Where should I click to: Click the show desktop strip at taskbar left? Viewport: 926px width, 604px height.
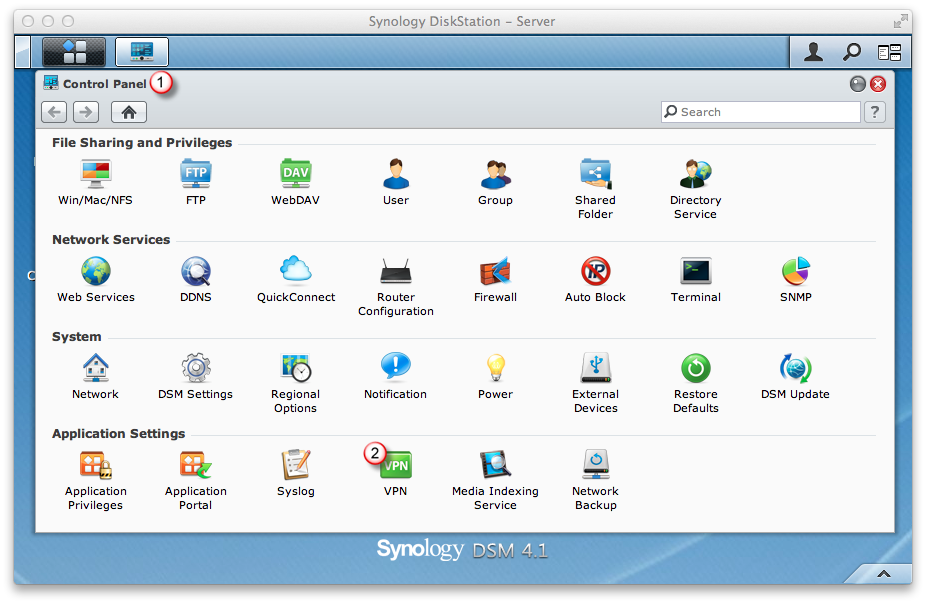coord(22,51)
